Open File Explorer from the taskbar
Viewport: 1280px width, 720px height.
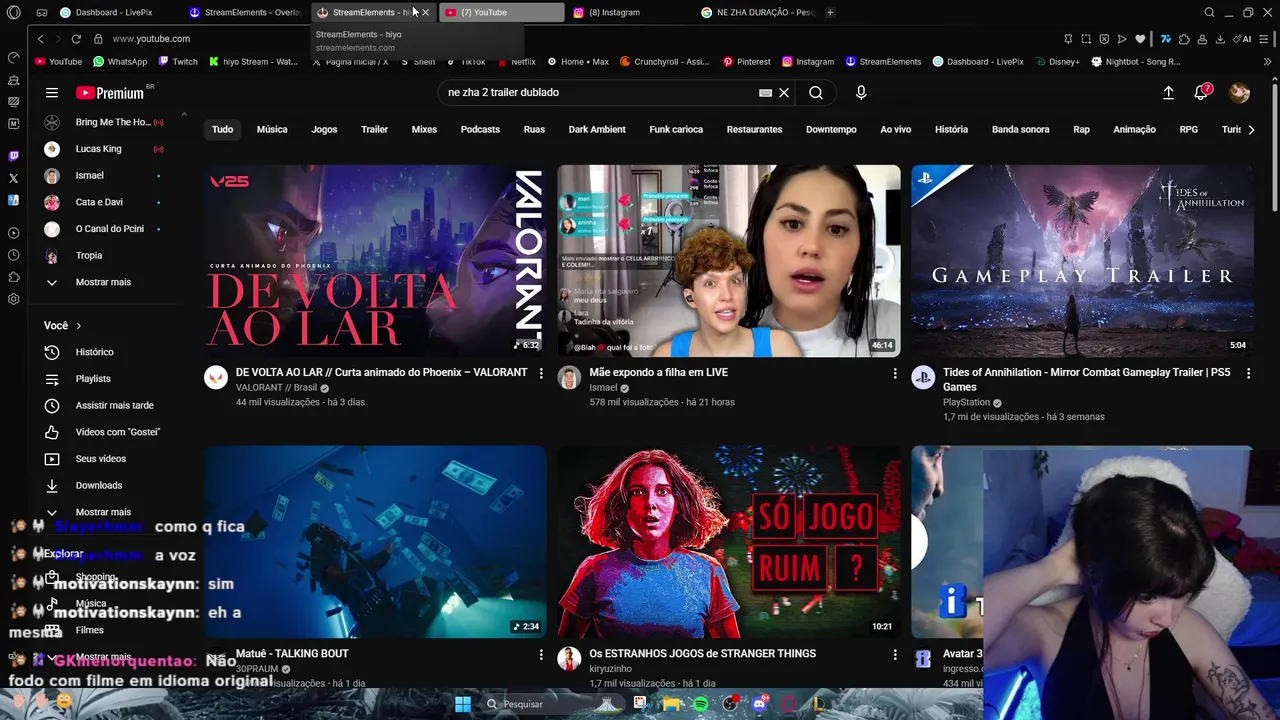(x=671, y=704)
